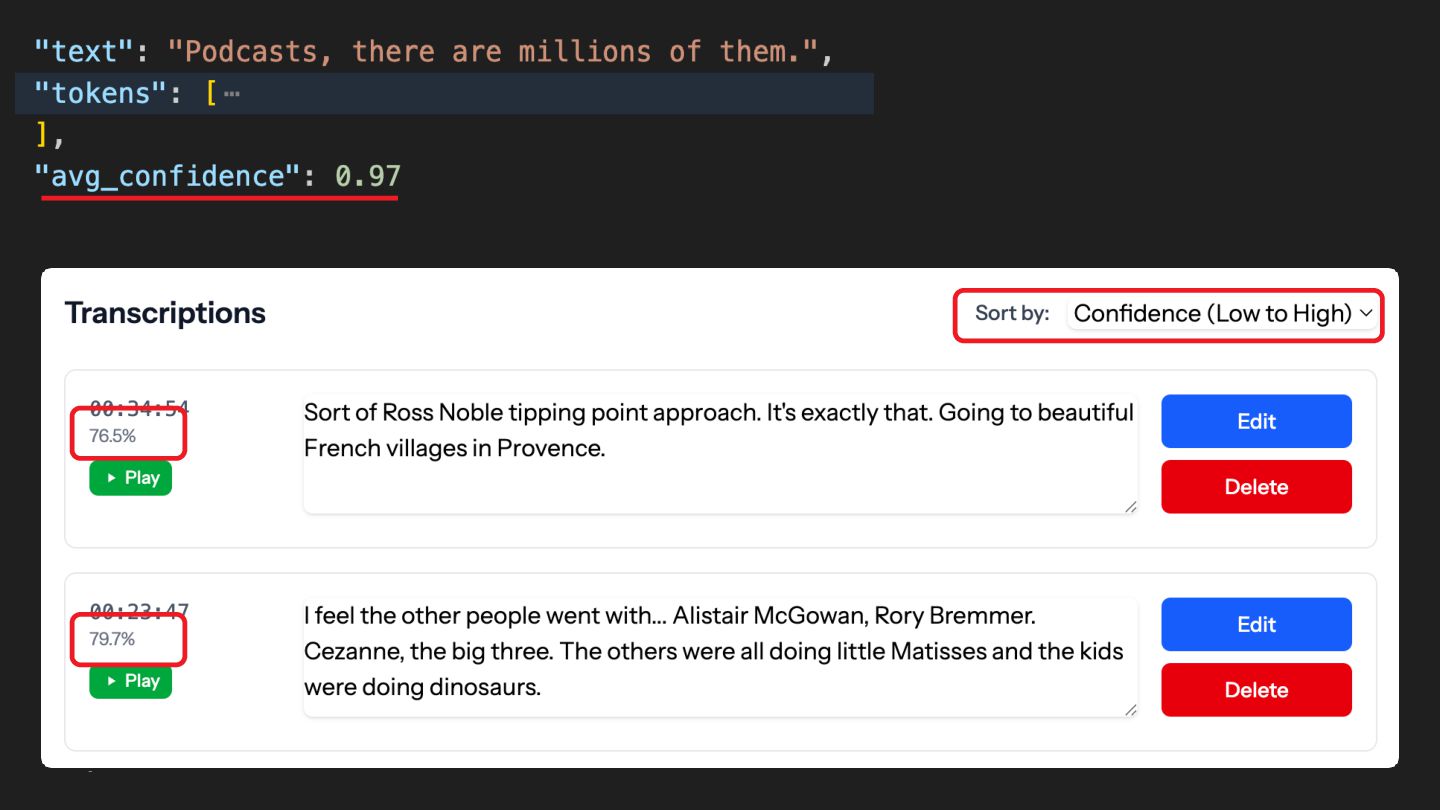Click the 00:23:47 timestamp

[x=139, y=611]
